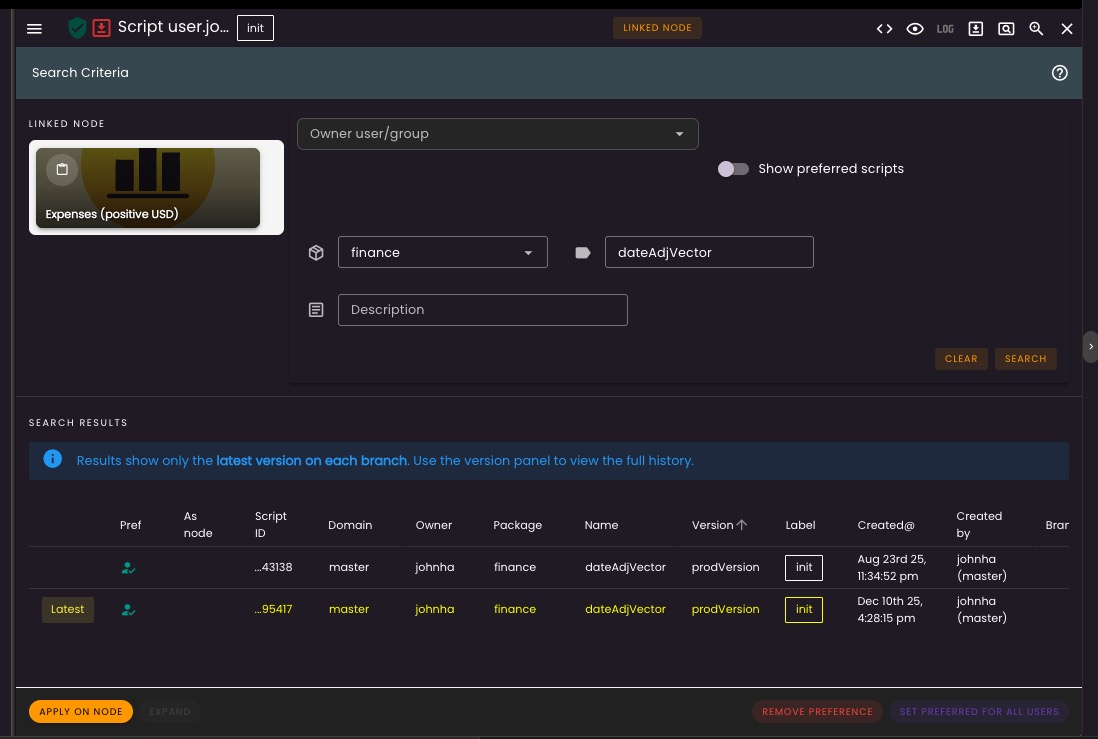Toggle the eye visibility icon
The image size is (1098, 739).
pyautogui.click(x=914, y=29)
